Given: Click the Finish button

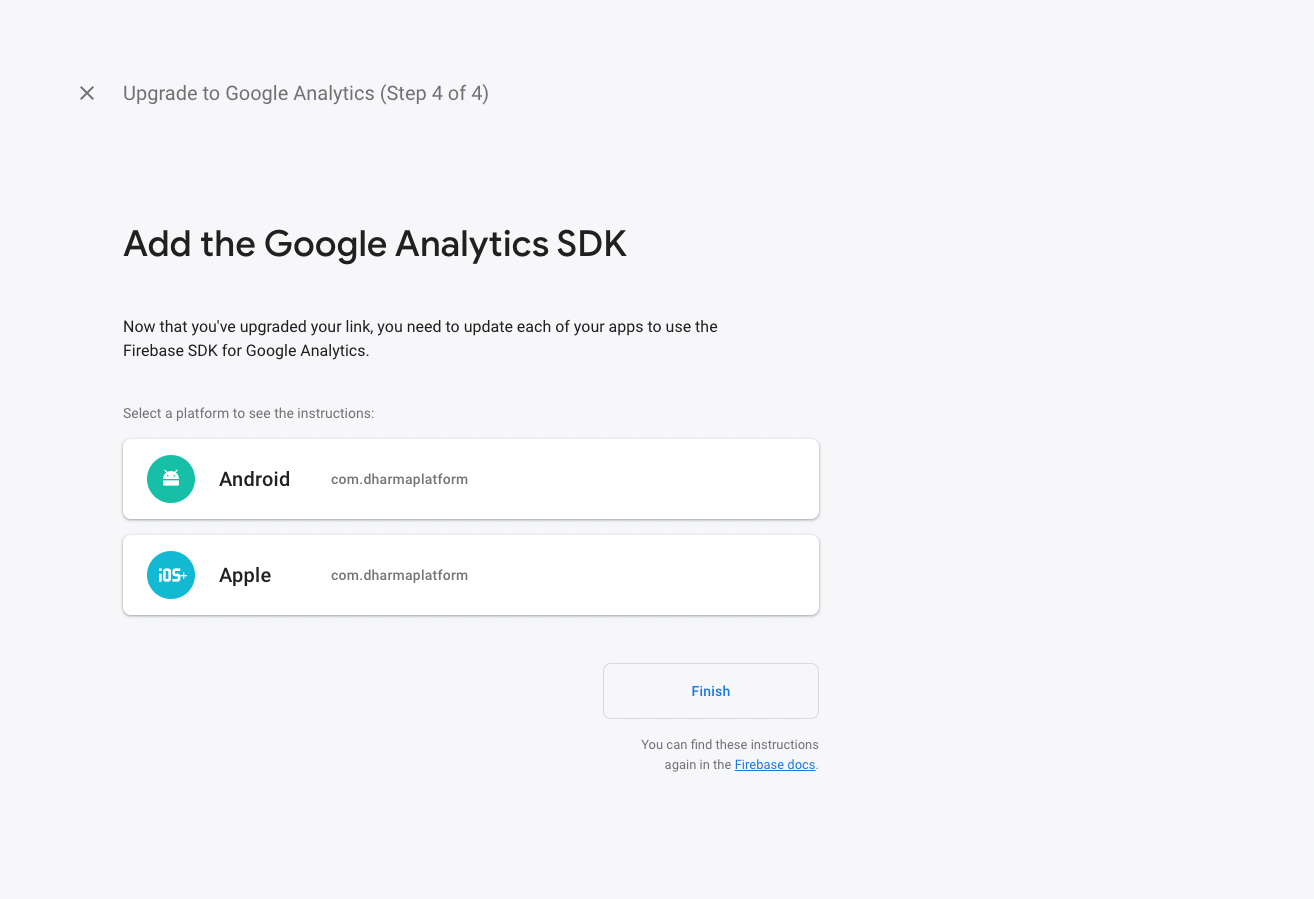Looking at the screenshot, I should tap(711, 691).
